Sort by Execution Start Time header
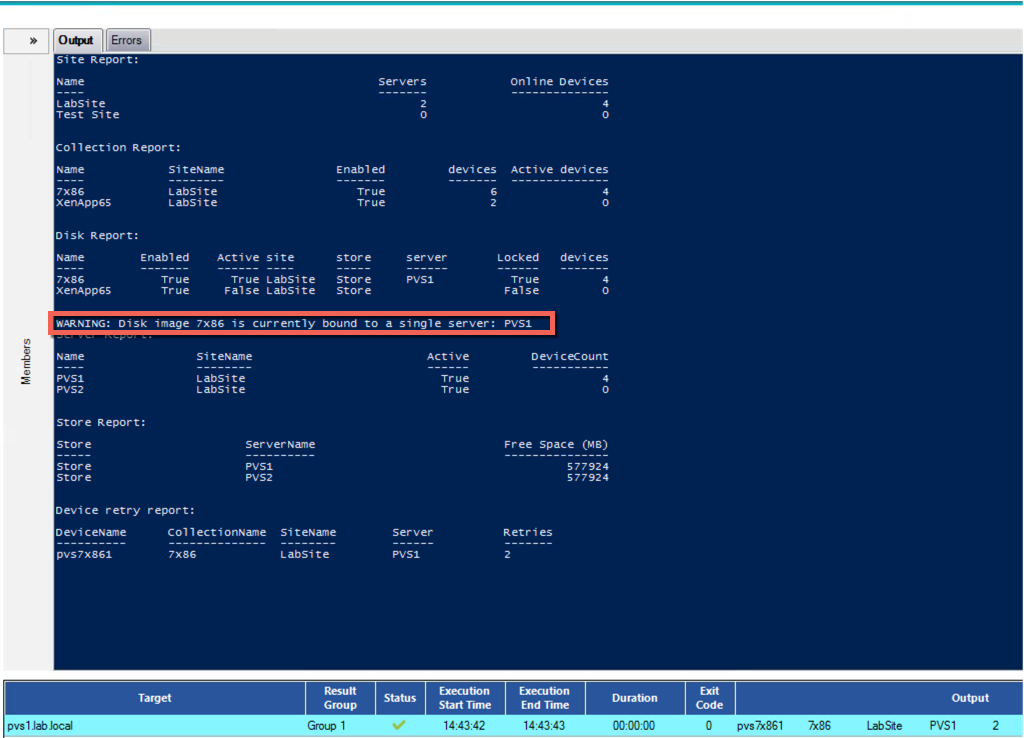 (464, 698)
